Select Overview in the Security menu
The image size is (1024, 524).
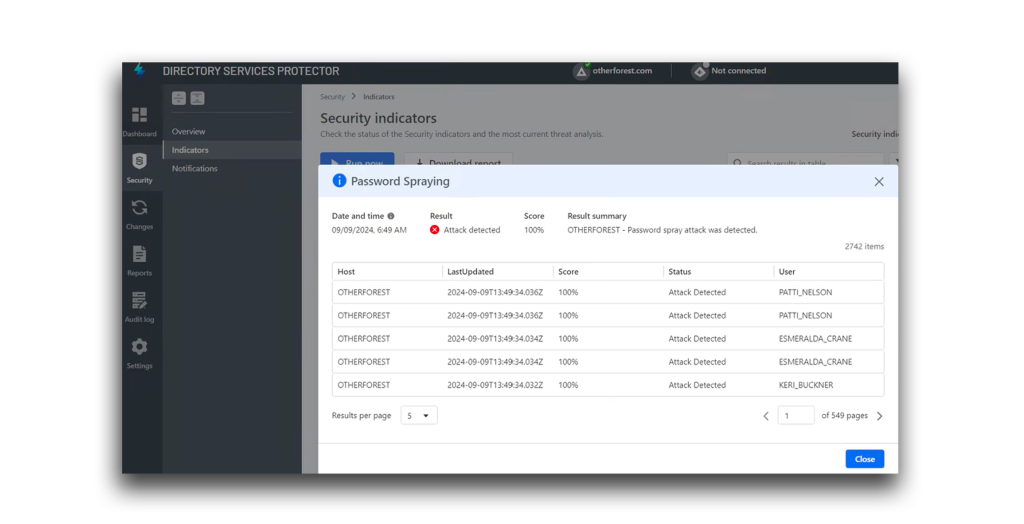coord(188,131)
